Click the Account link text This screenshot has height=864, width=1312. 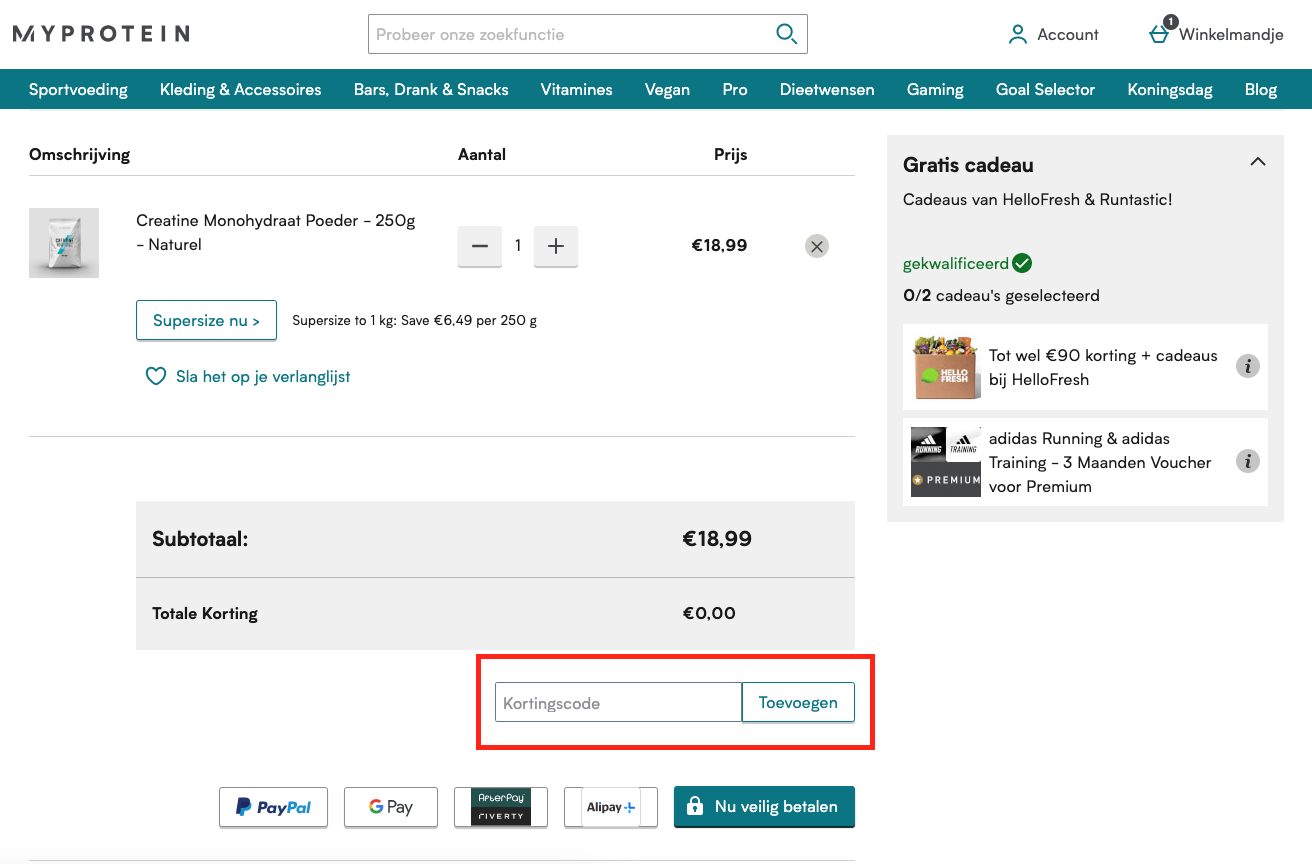pyautogui.click(x=1068, y=34)
